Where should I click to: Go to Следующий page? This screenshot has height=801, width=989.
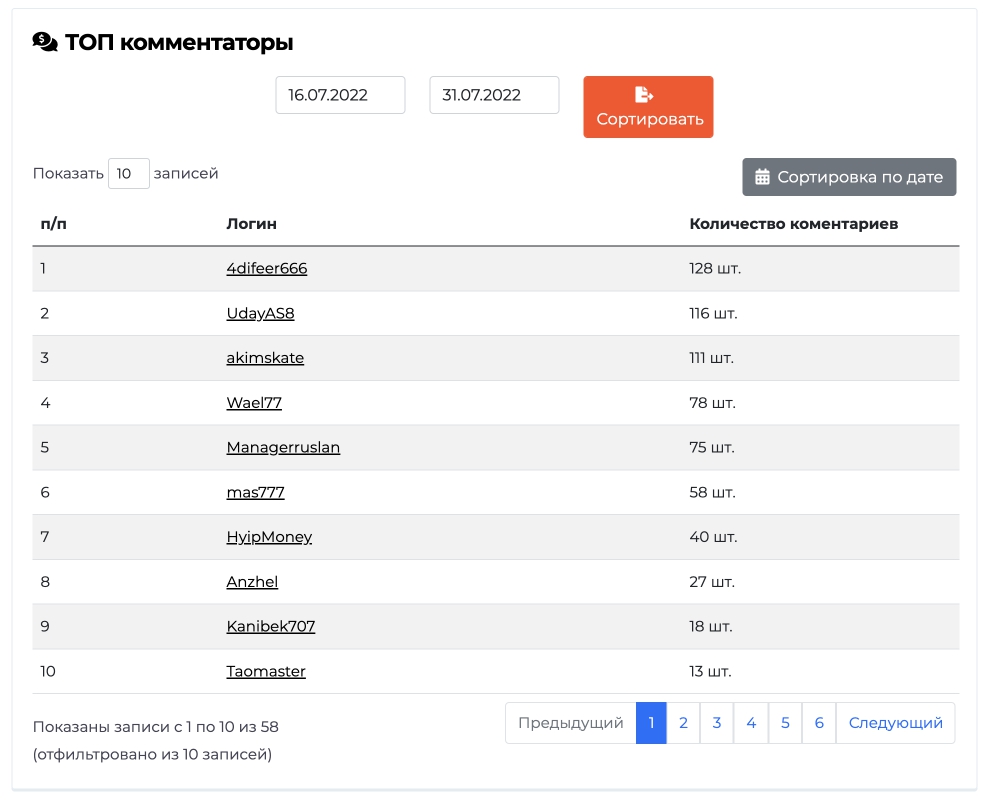tap(896, 723)
